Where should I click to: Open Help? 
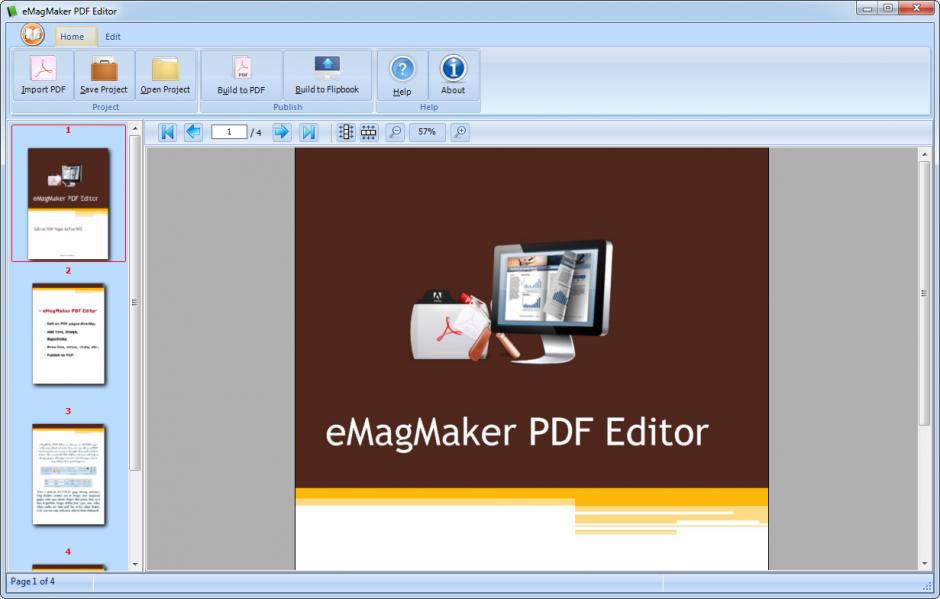click(402, 76)
